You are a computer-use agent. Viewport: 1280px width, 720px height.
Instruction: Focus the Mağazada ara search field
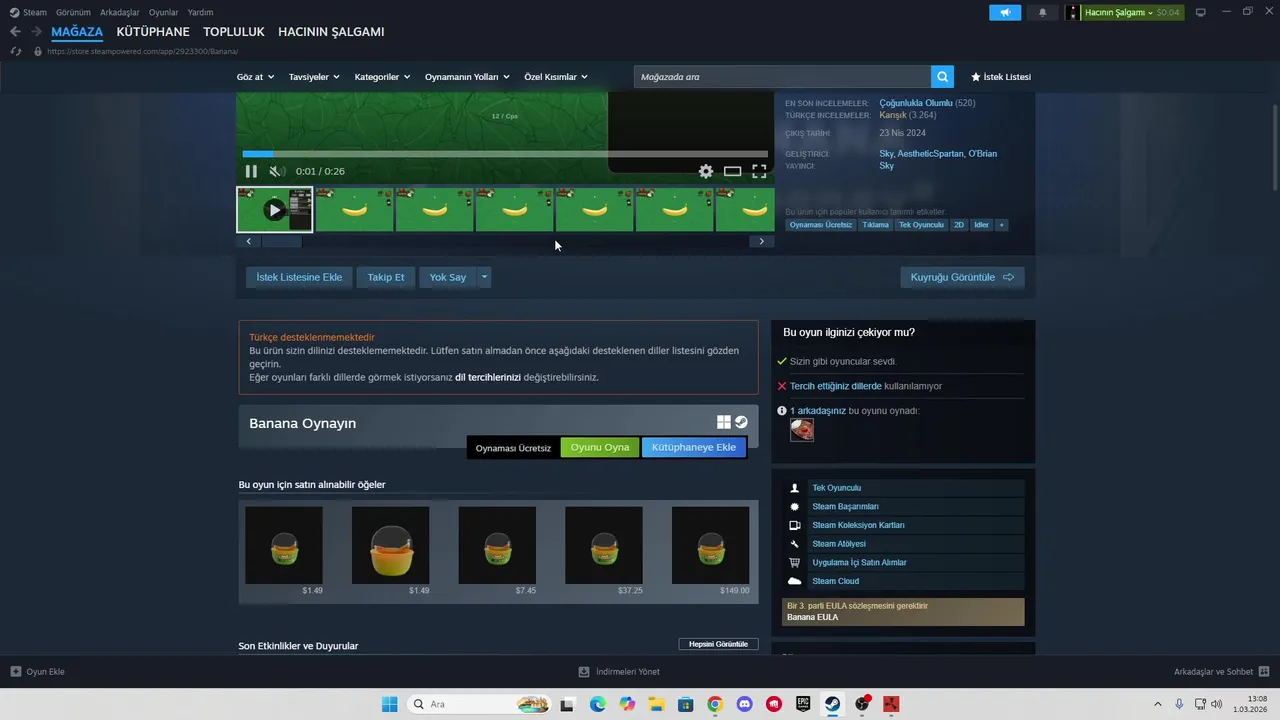(782, 77)
